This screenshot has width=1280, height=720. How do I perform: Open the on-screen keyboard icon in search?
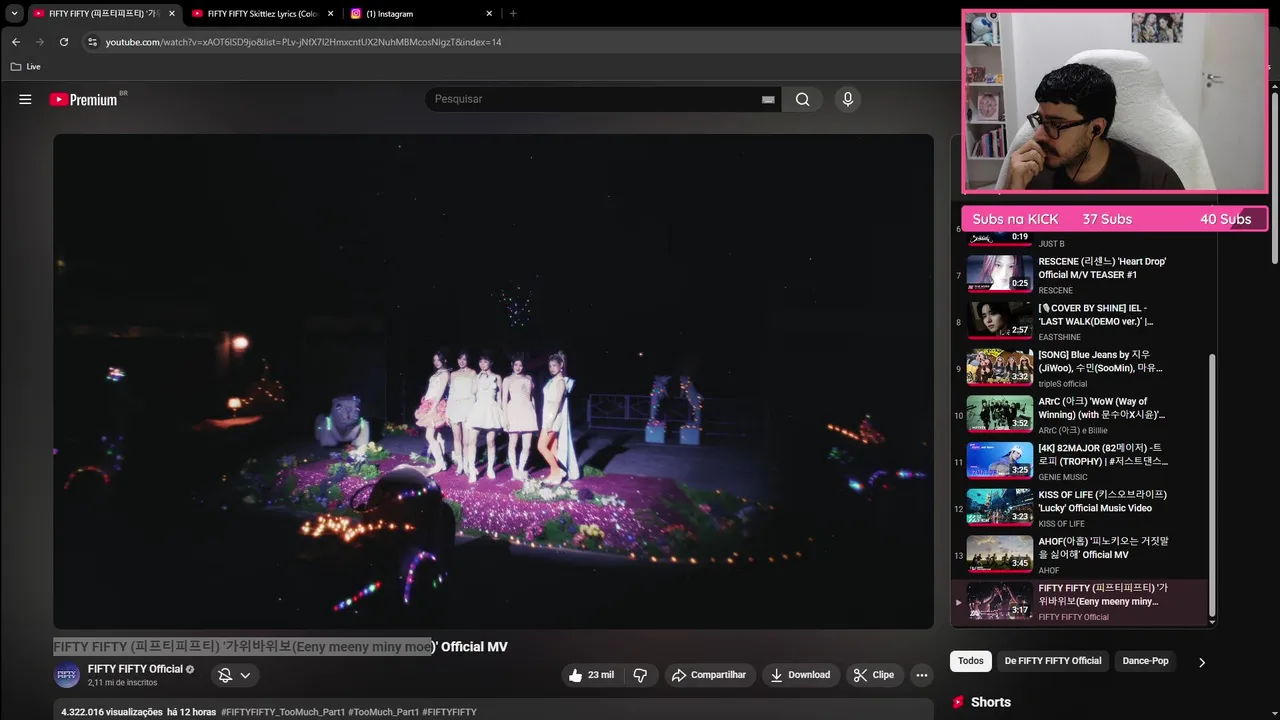coord(768,99)
